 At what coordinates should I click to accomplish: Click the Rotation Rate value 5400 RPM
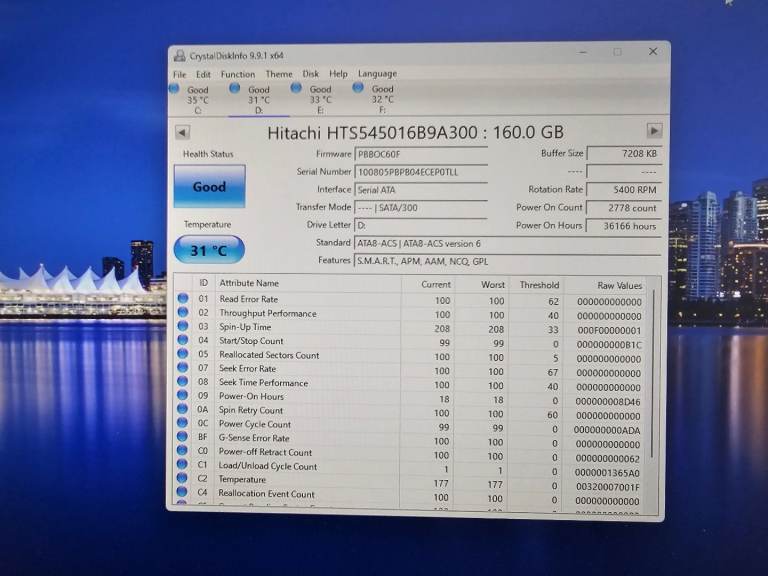pos(624,190)
